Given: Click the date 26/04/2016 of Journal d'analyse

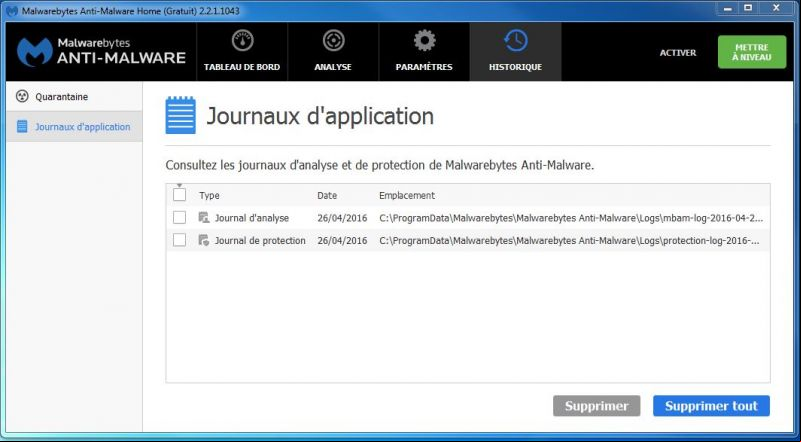Looking at the screenshot, I should [342, 218].
